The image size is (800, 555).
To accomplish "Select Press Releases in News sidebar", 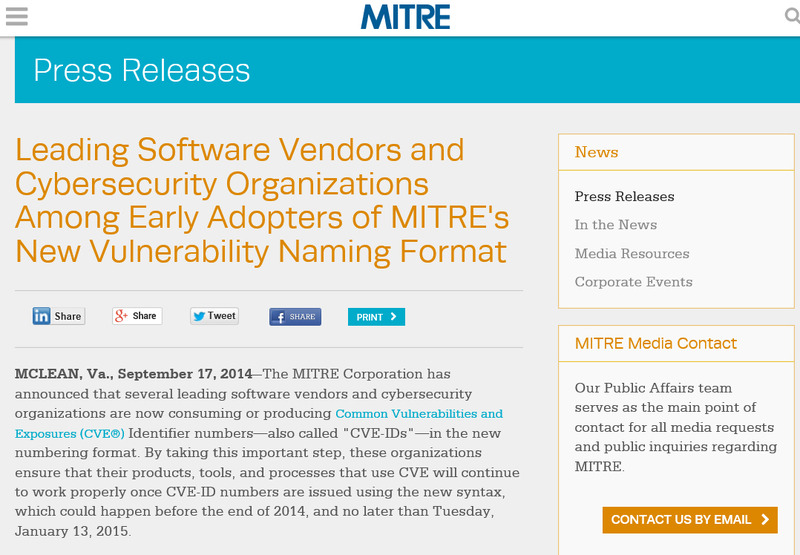I will pos(624,197).
